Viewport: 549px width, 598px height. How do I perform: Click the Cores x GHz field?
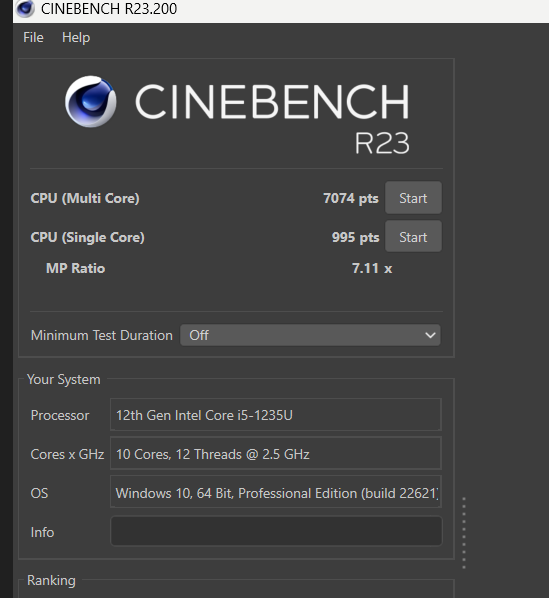[x=276, y=454]
